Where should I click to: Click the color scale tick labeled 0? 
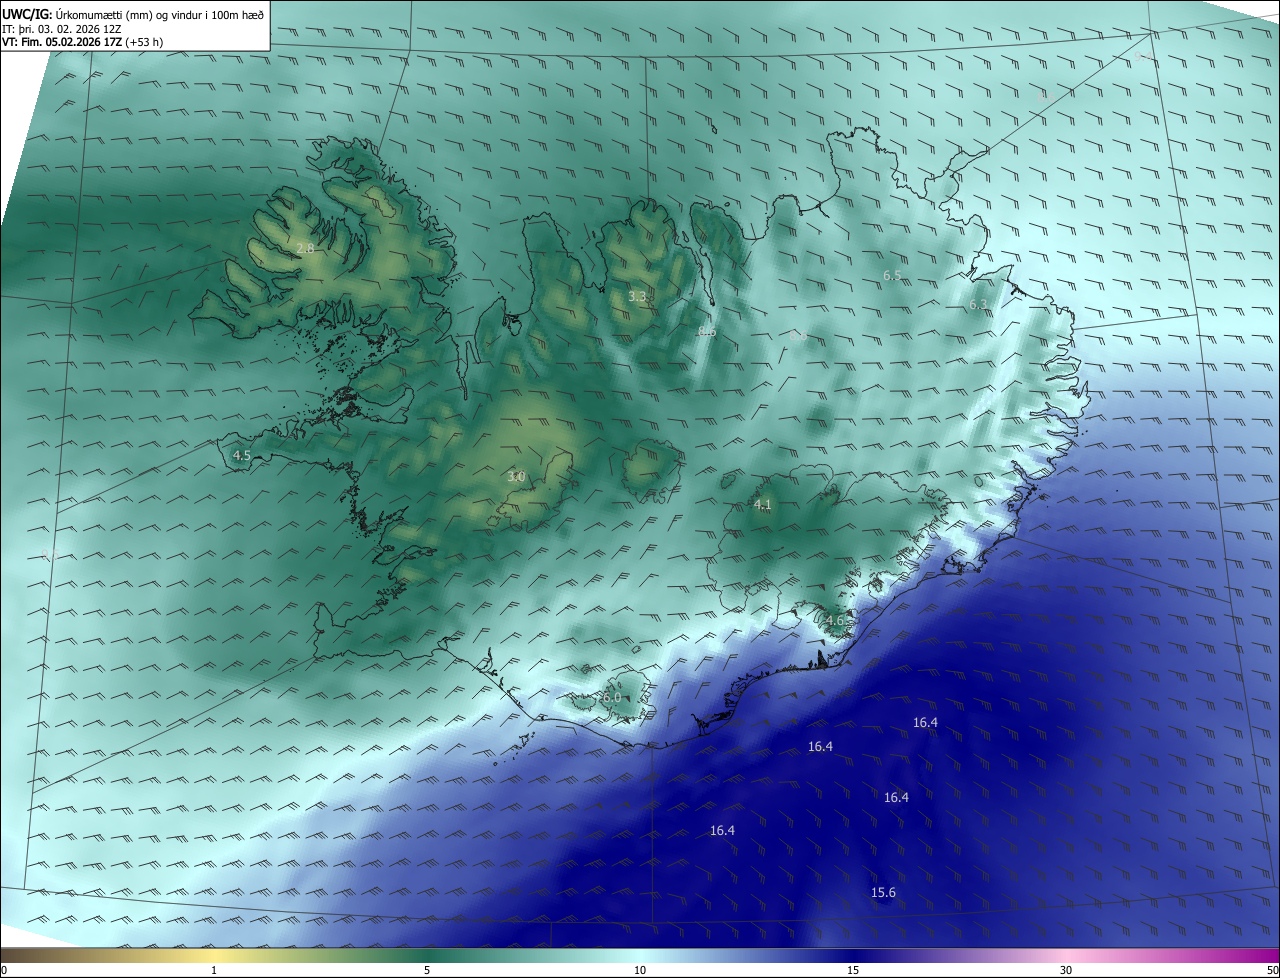(4, 970)
